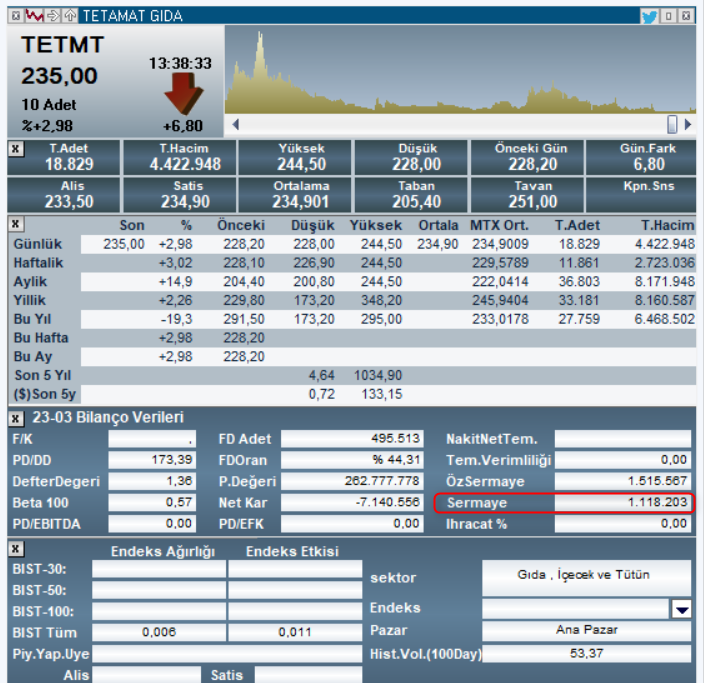Click the restore window icon beside Twitter
Screen dimensions: 704x683
(x=669, y=16)
